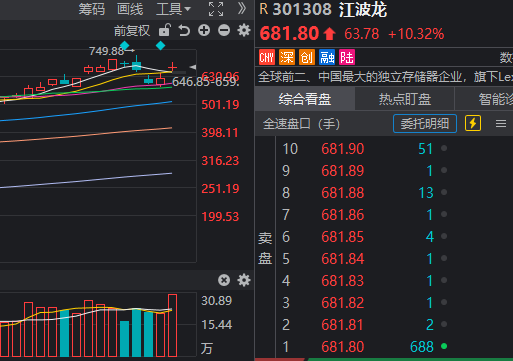Click the 陆 stock connect tag
This screenshot has width=513, height=361.
tap(347, 57)
